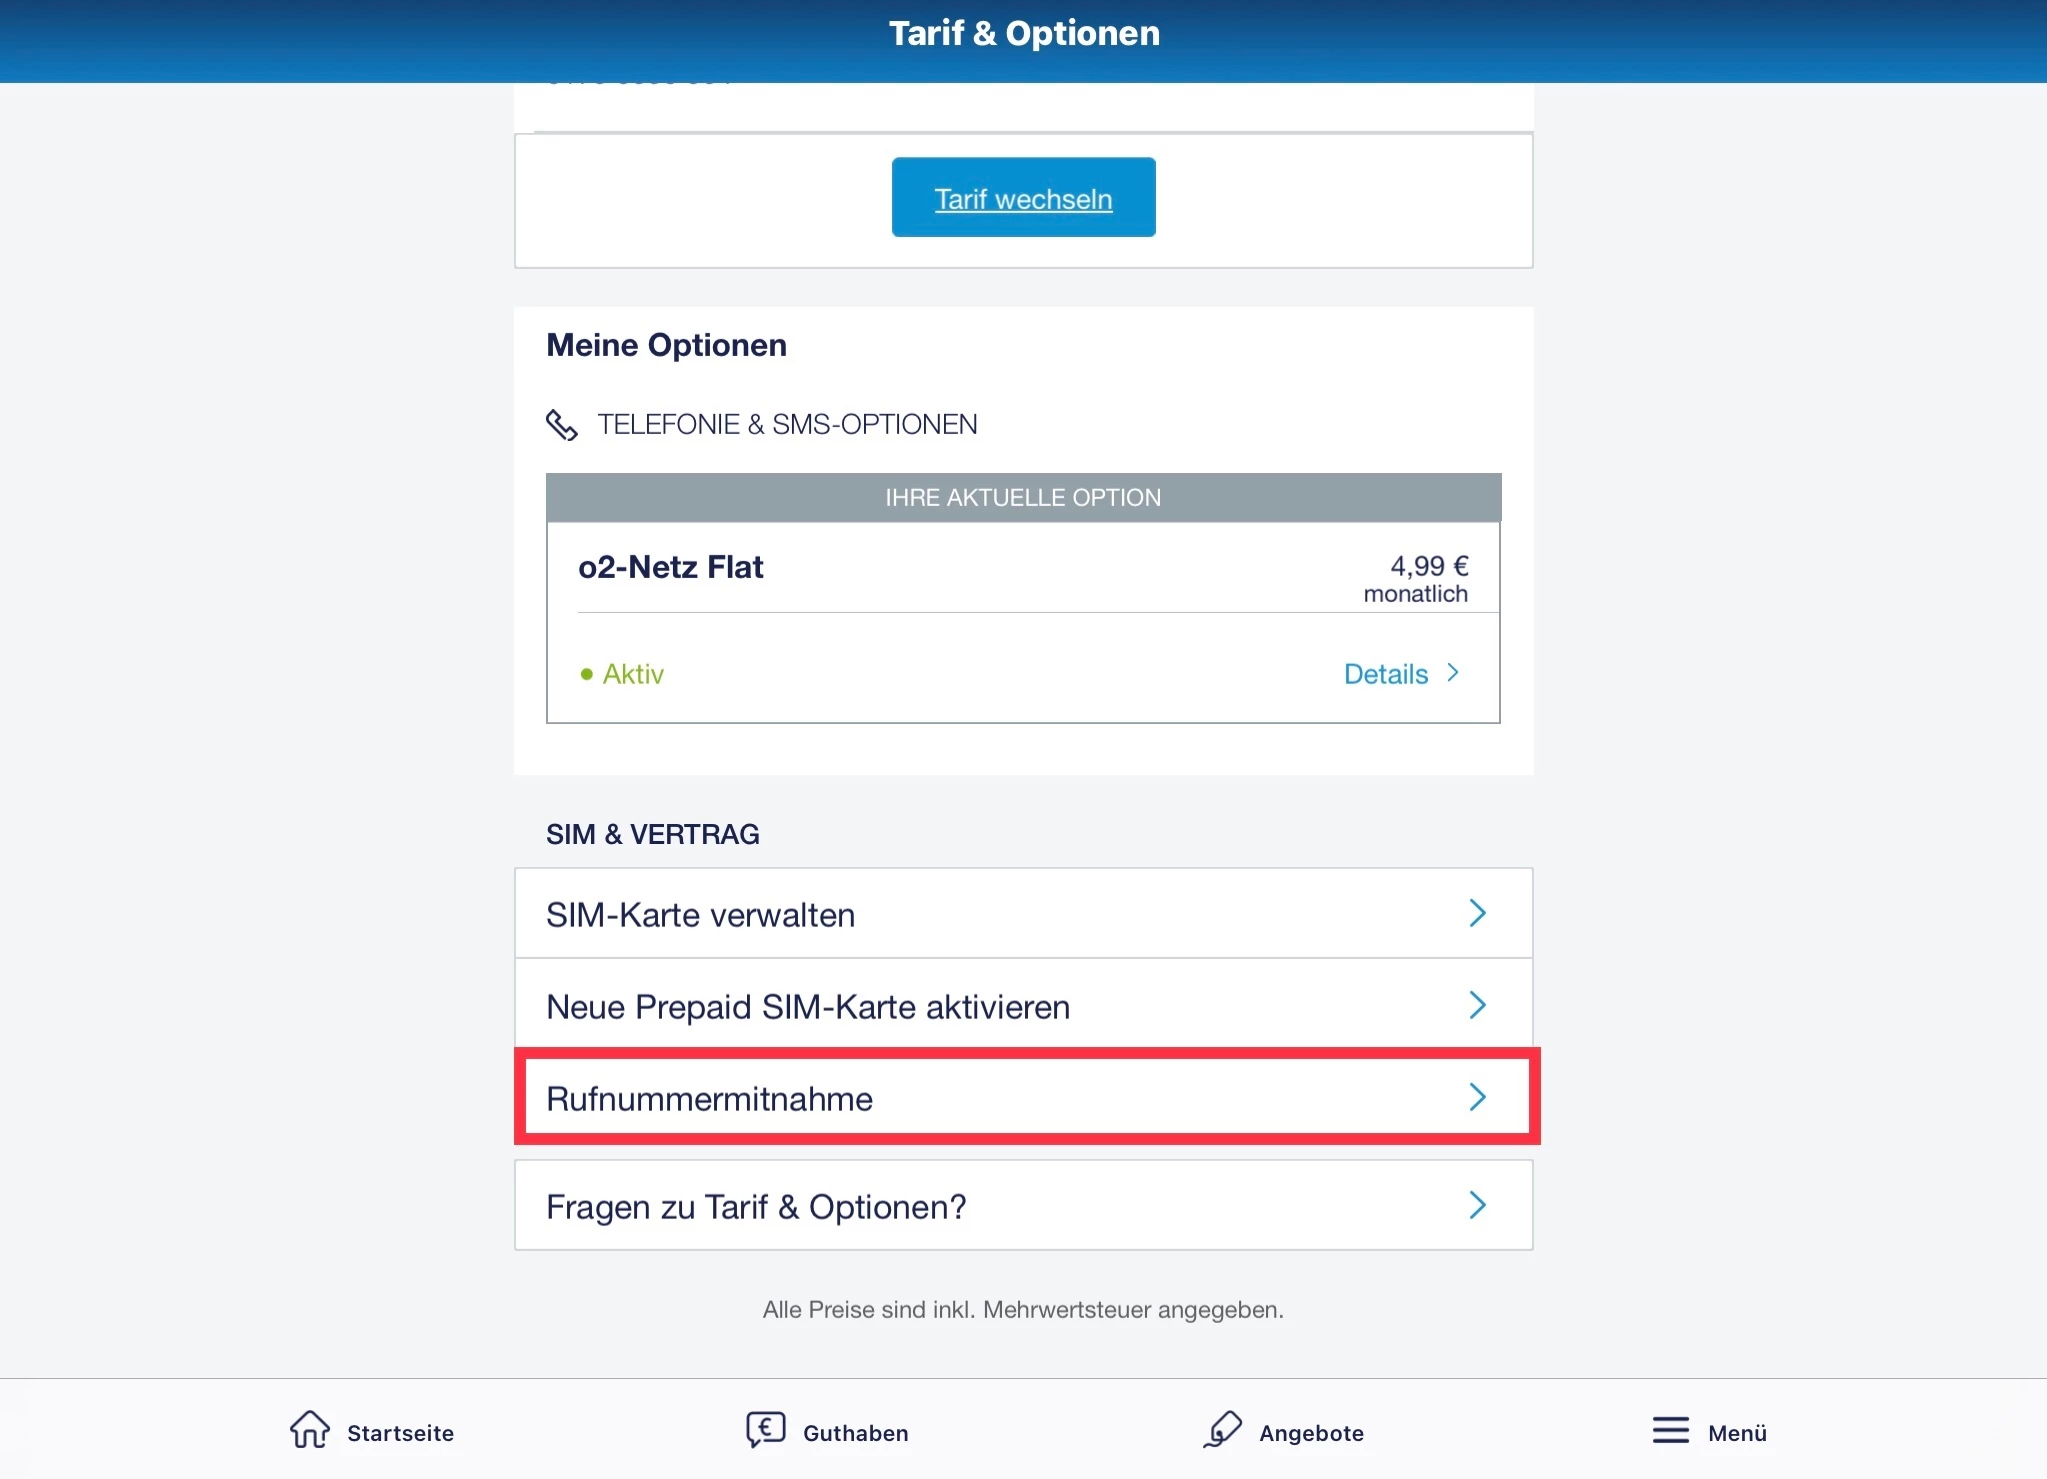Viewport: 2047px width, 1479px height.
Task: Switch to the Guthaben tab label
Action: tap(856, 1433)
